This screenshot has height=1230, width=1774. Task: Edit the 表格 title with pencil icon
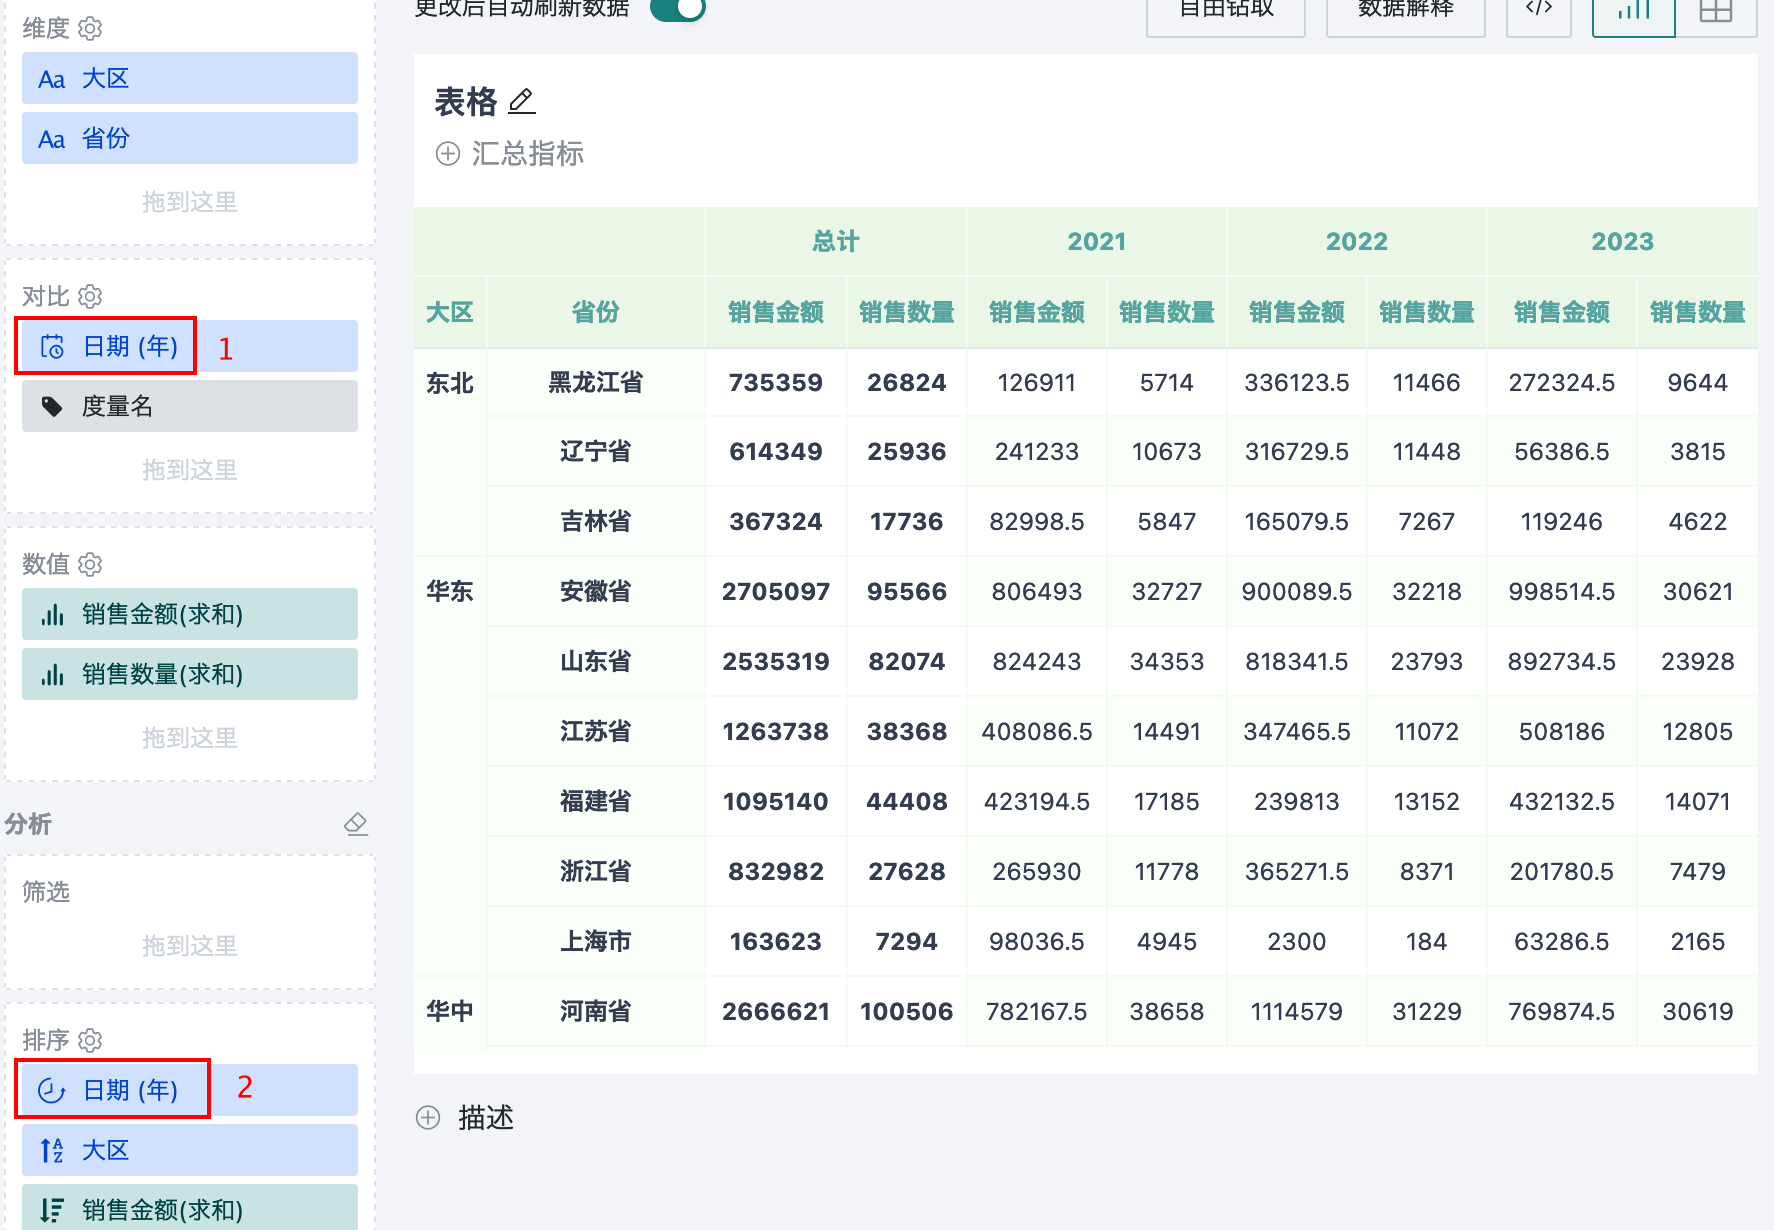coord(522,101)
